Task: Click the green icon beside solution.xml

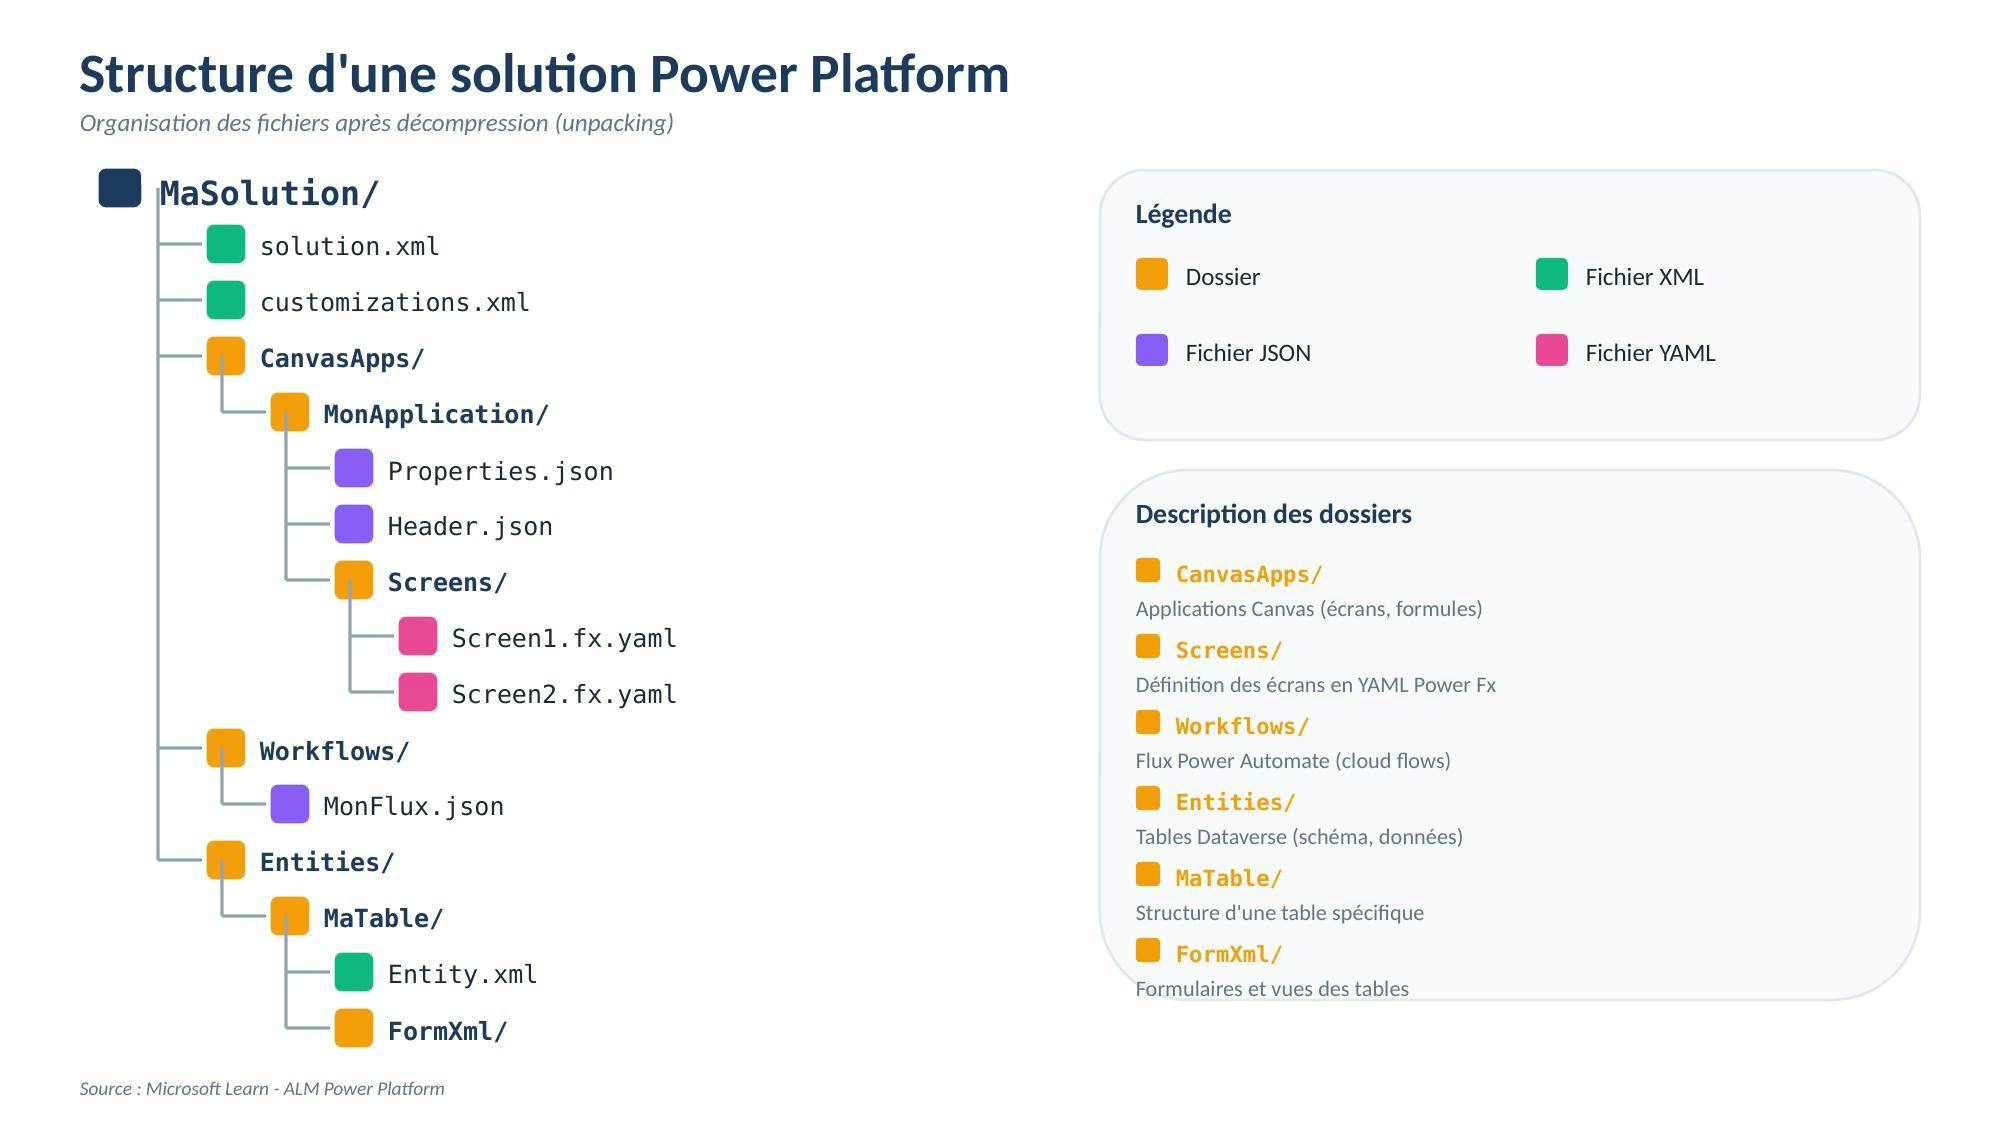Action: click(x=226, y=245)
